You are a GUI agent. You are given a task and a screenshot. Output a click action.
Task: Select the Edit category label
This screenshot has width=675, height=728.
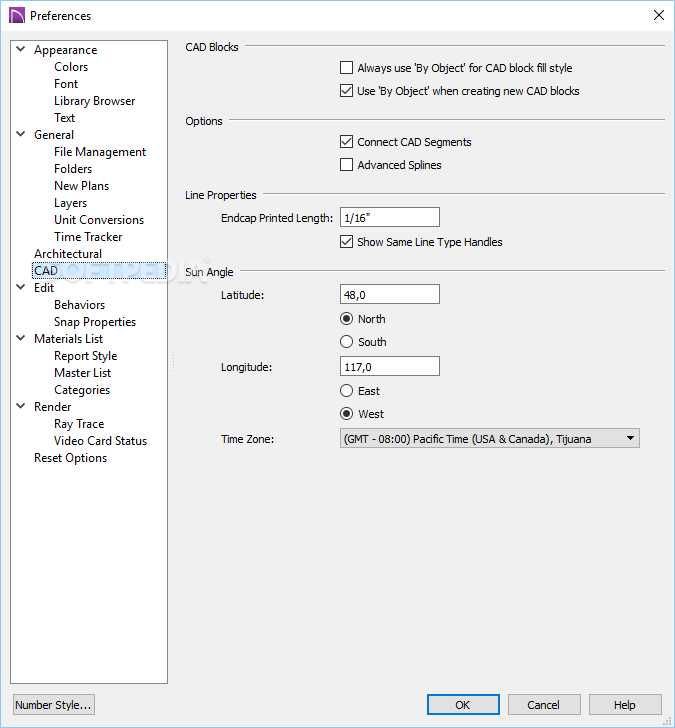(44, 288)
